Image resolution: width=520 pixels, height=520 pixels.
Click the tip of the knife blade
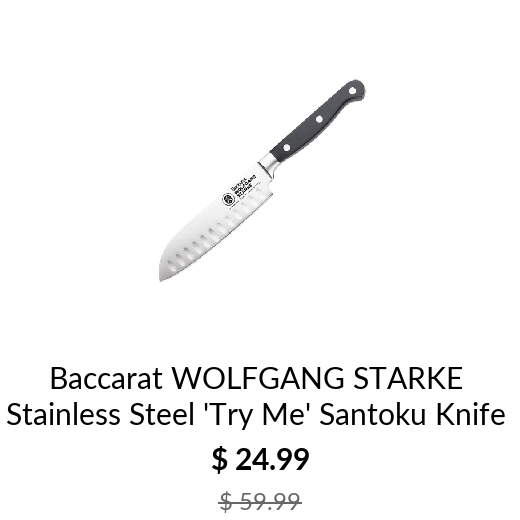[x=162, y=277]
